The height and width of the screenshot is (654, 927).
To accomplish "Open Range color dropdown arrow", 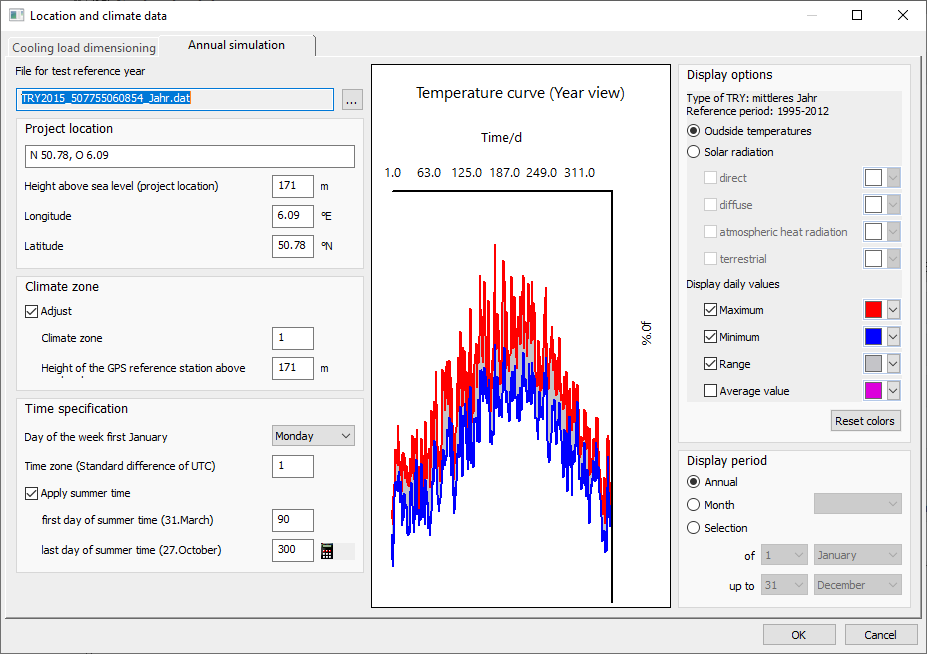I will [x=893, y=363].
